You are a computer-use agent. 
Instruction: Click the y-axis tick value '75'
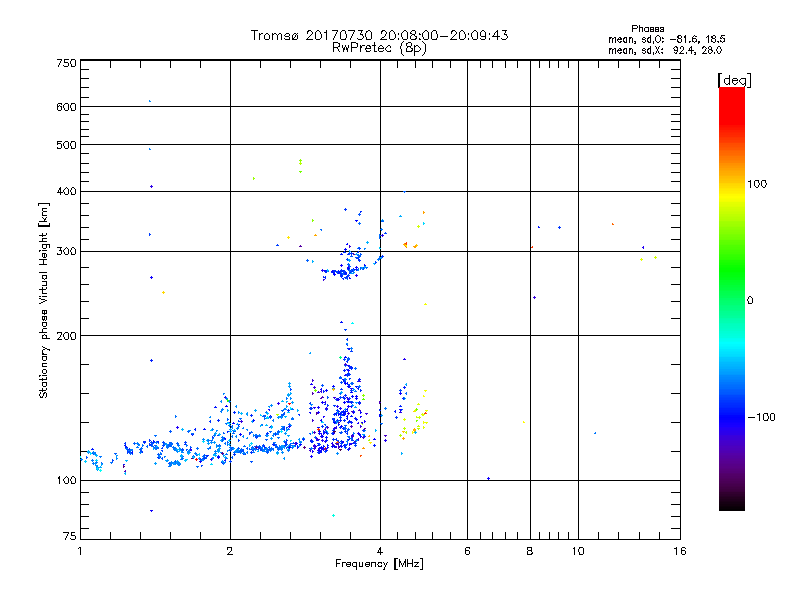tap(70, 536)
